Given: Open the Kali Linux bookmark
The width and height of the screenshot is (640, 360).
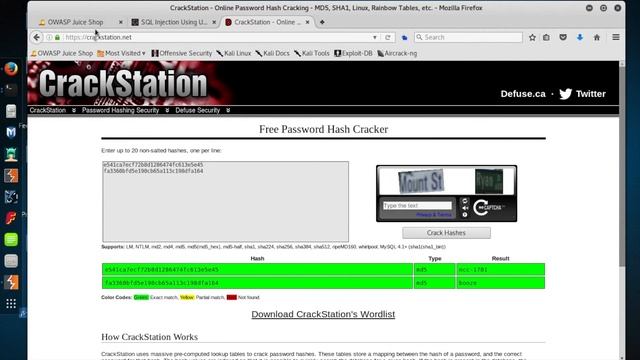Looking at the screenshot, I should (234, 53).
